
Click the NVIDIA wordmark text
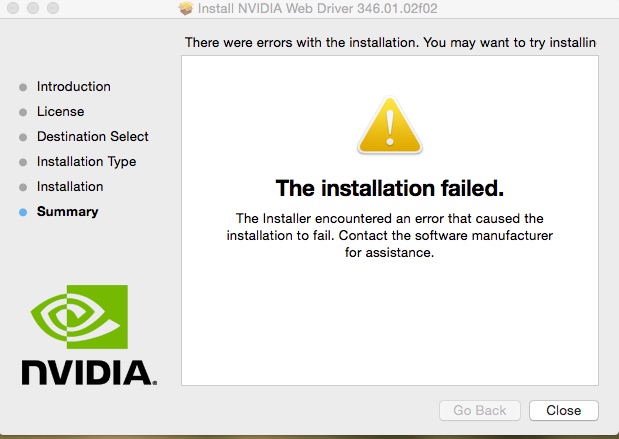[x=89, y=372]
